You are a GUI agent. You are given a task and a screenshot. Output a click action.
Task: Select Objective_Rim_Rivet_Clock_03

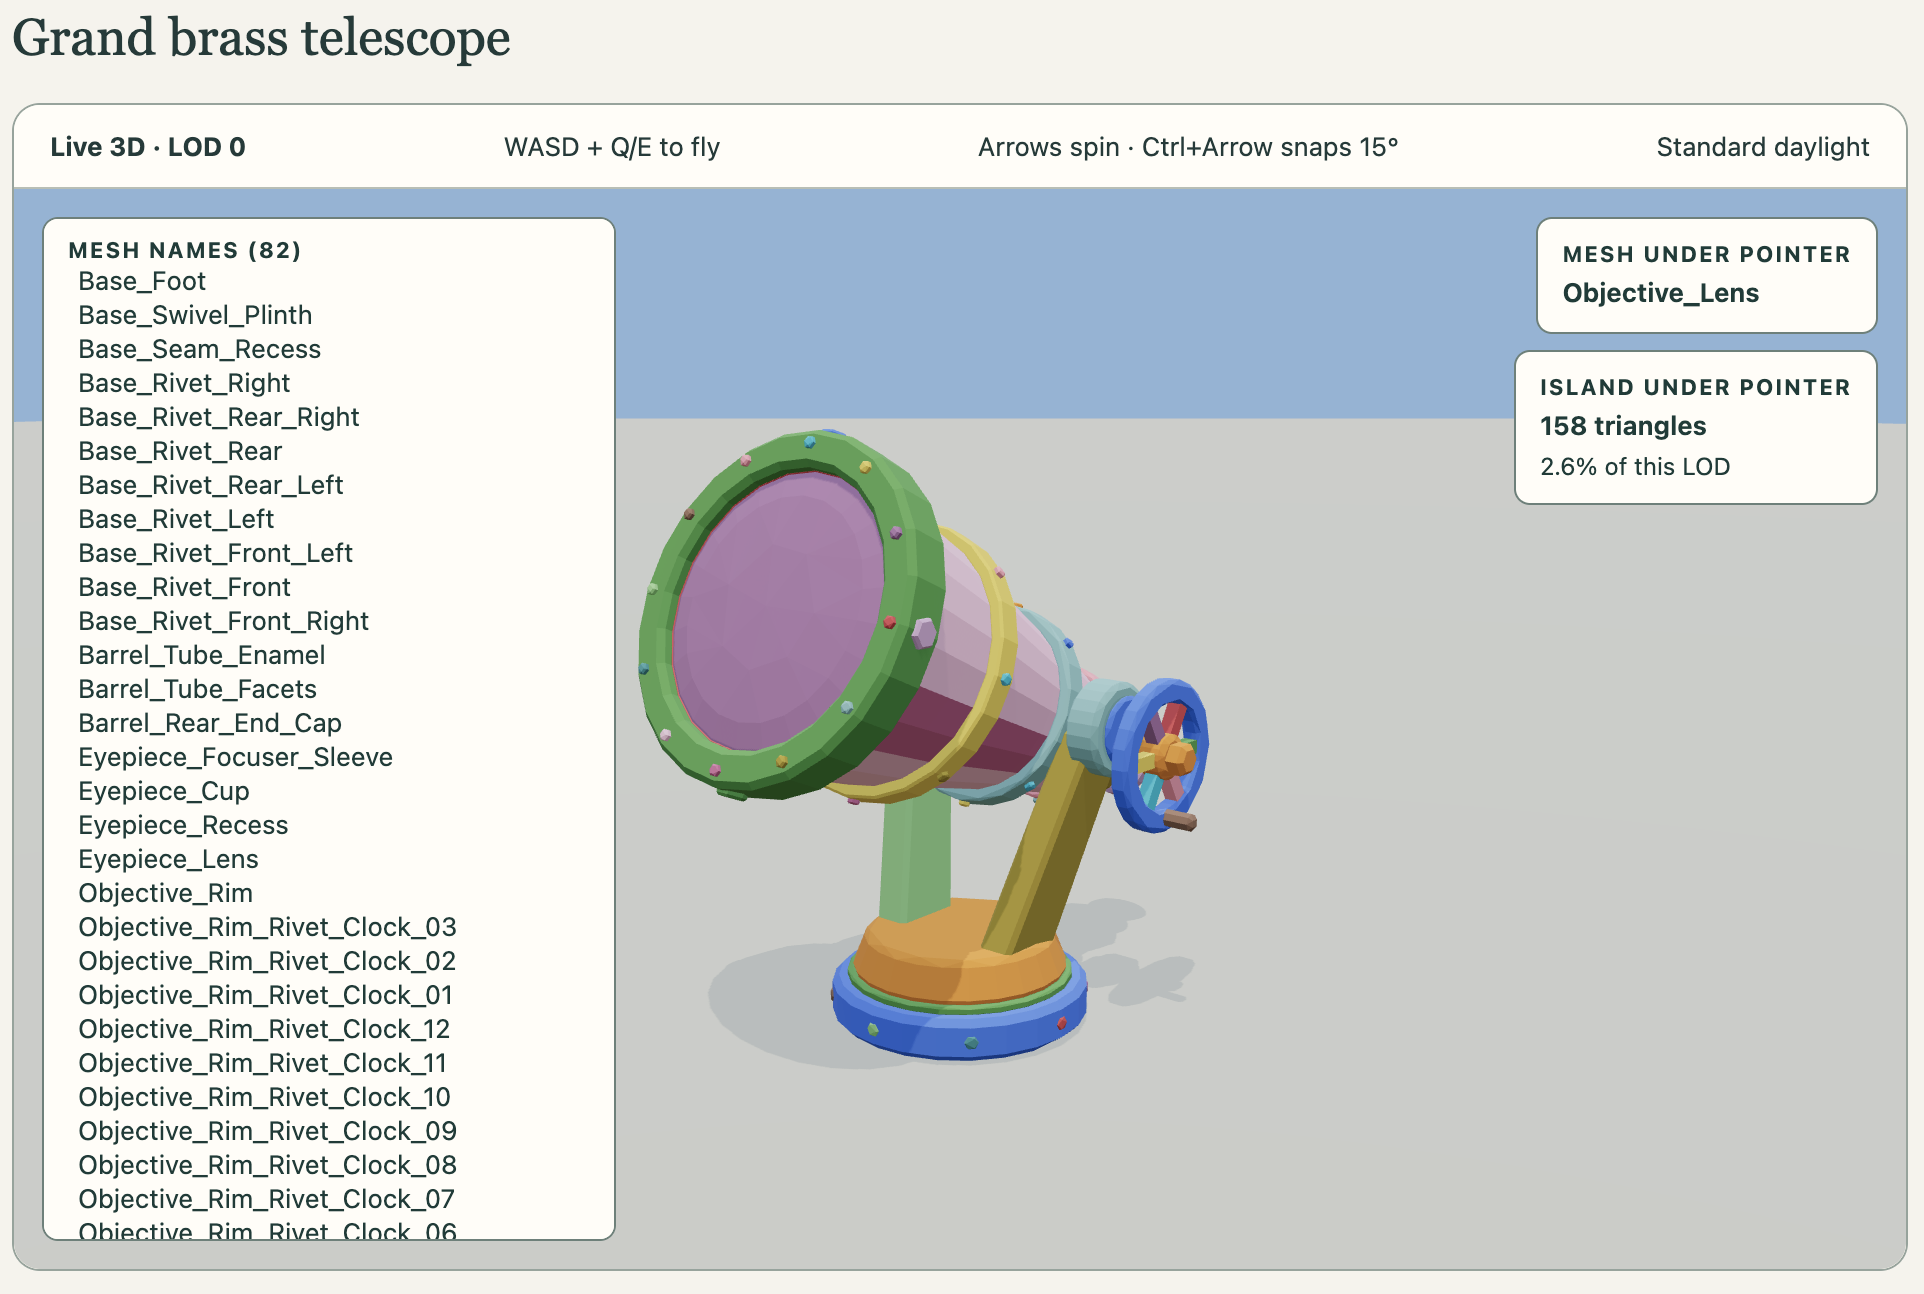[267, 927]
